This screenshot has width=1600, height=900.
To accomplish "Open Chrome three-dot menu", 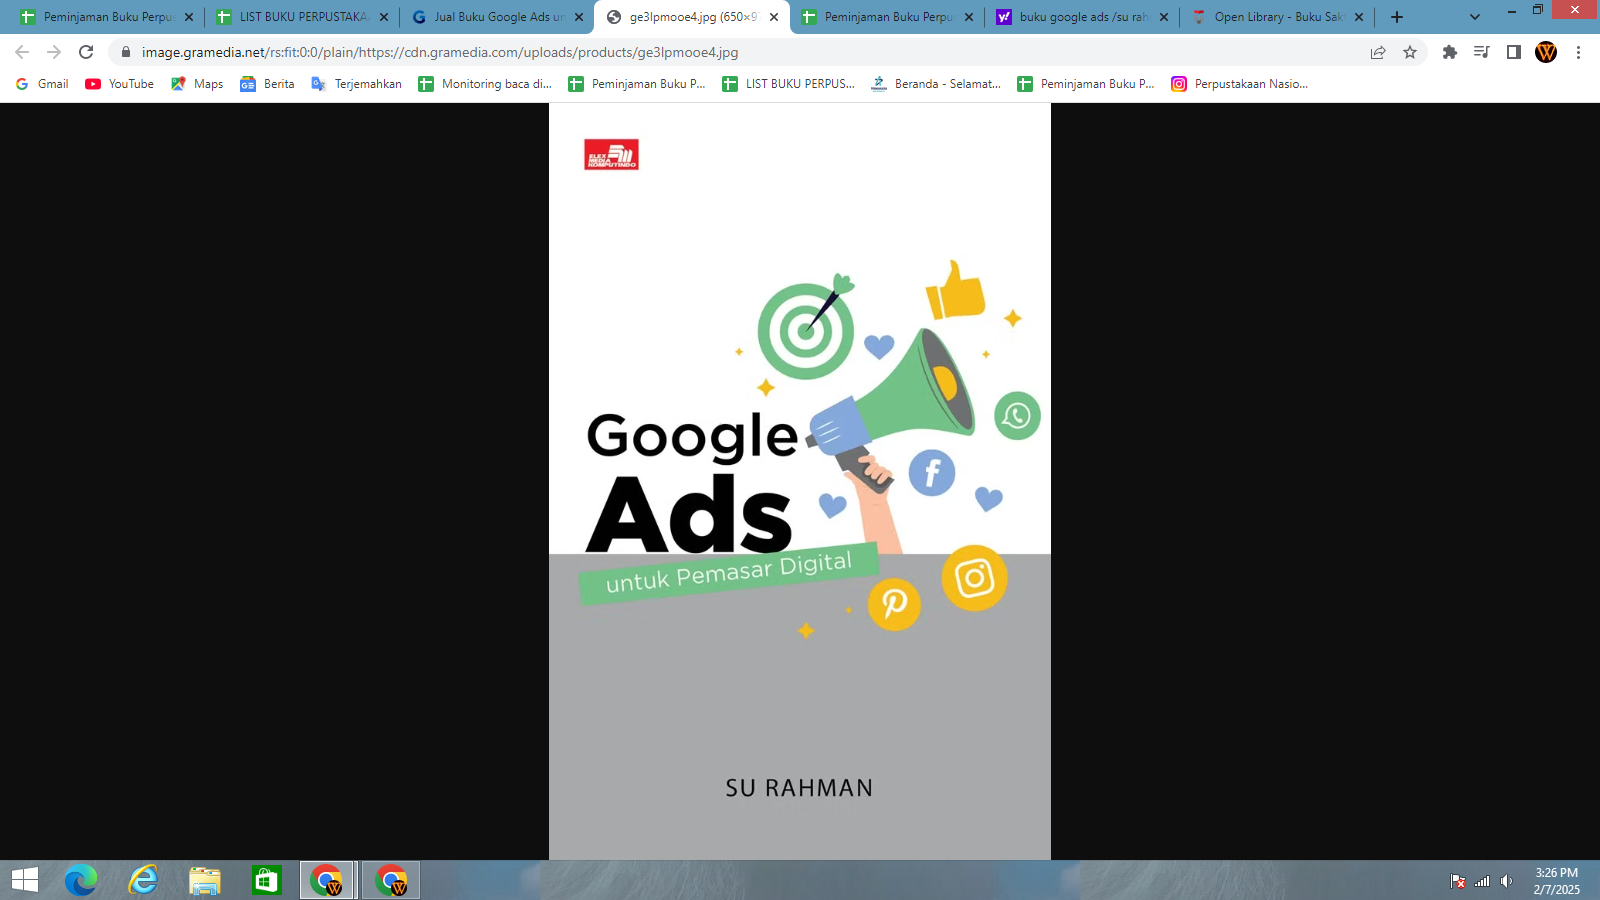I will pyautogui.click(x=1579, y=52).
